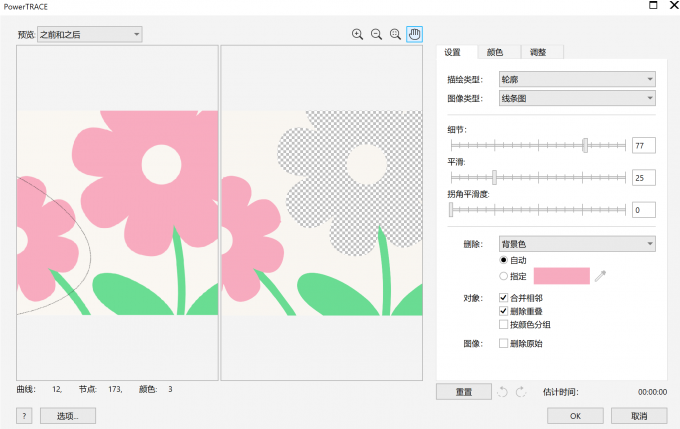
Task: Expand the 描绘类型 轮廓 dropdown
Action: (x=591, y=79)
